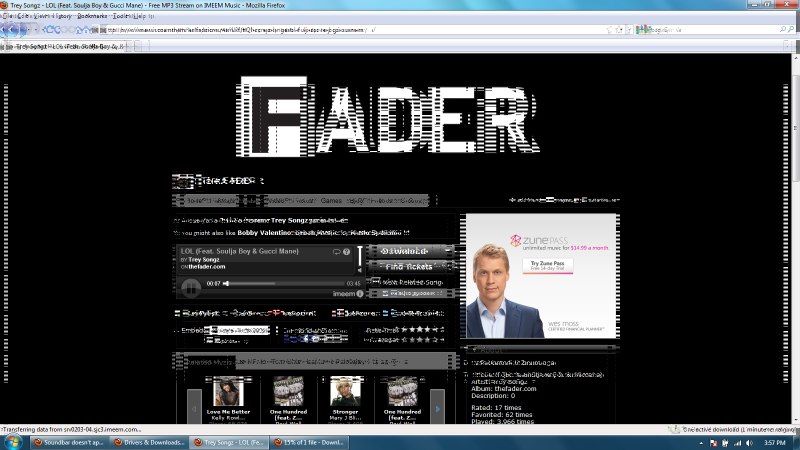The image size is (800, 450).
Task: Rate this track with the fifth star
Action: 435,330
